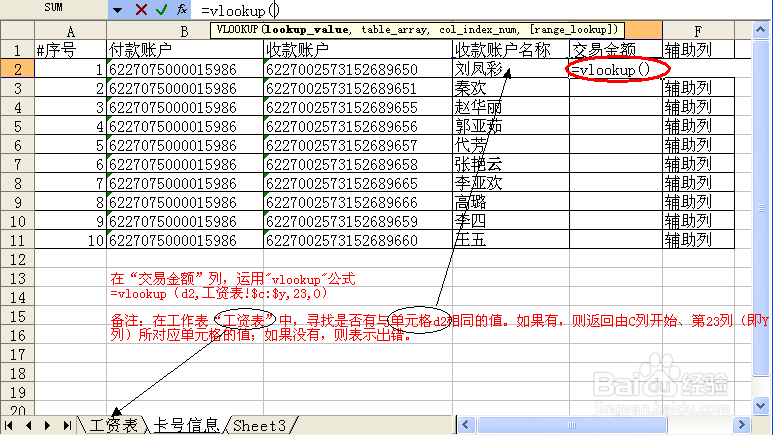
Task: Go to last sheet tab arrow
Action: point(67,425)
